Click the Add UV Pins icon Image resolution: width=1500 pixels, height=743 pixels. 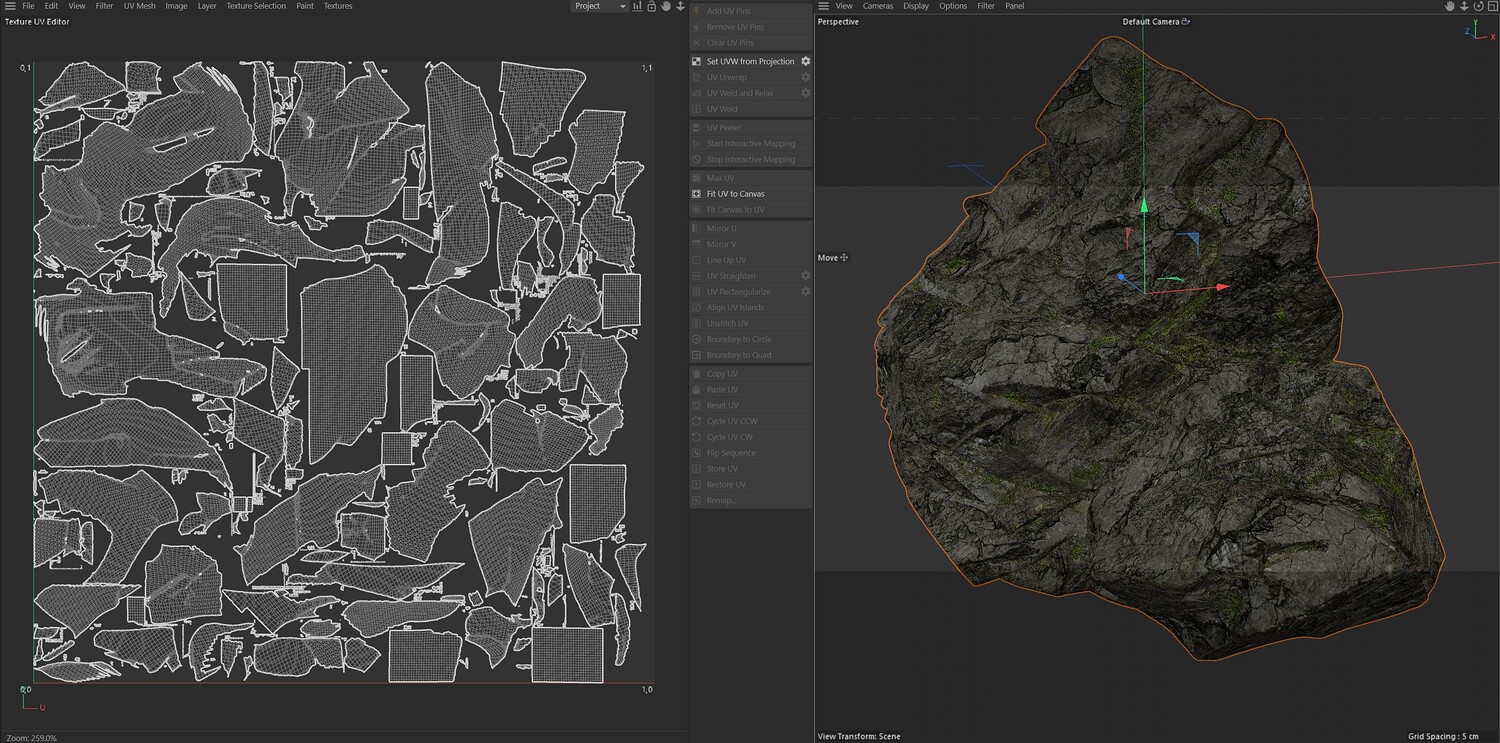tap(697, 11)
